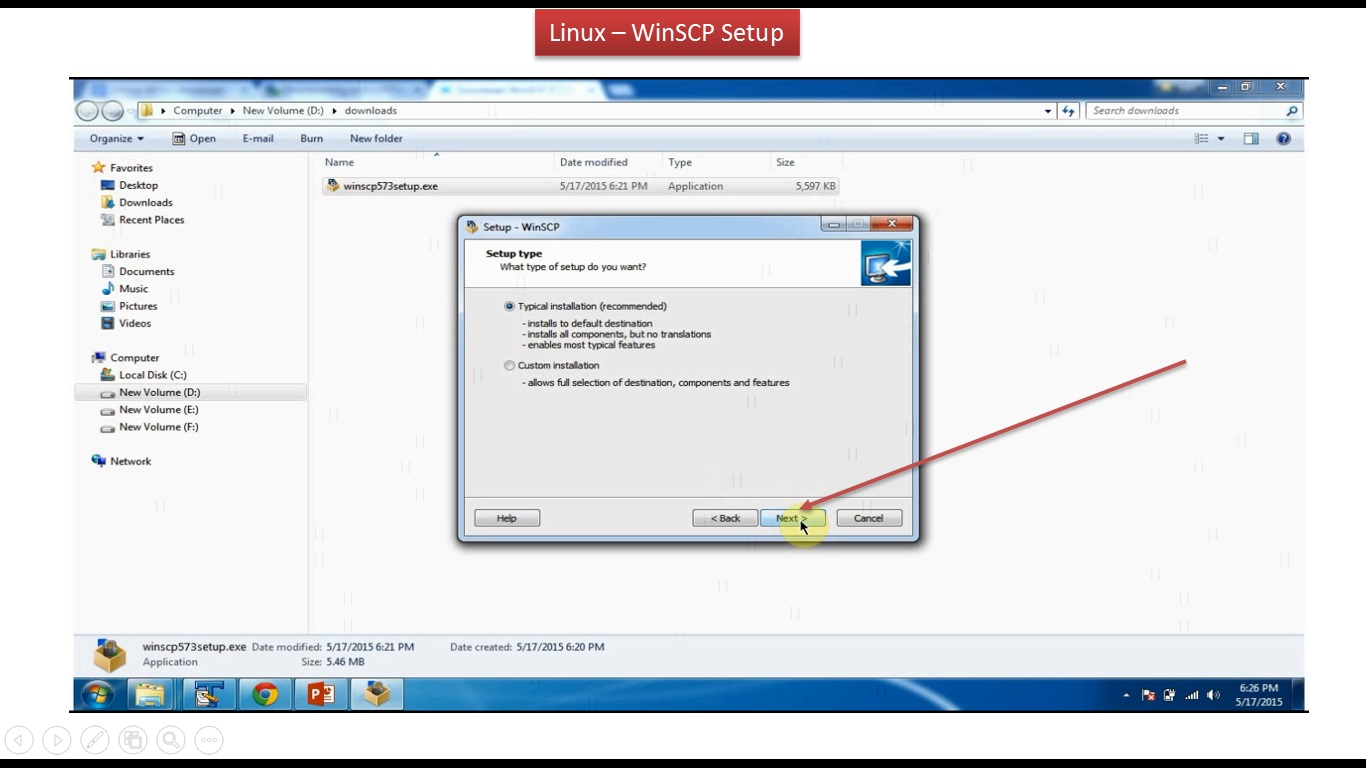Image resolution: width=1366 pixels, height=768 pixels.
Task: Sort by the Type column header
Action: point(680,162)
